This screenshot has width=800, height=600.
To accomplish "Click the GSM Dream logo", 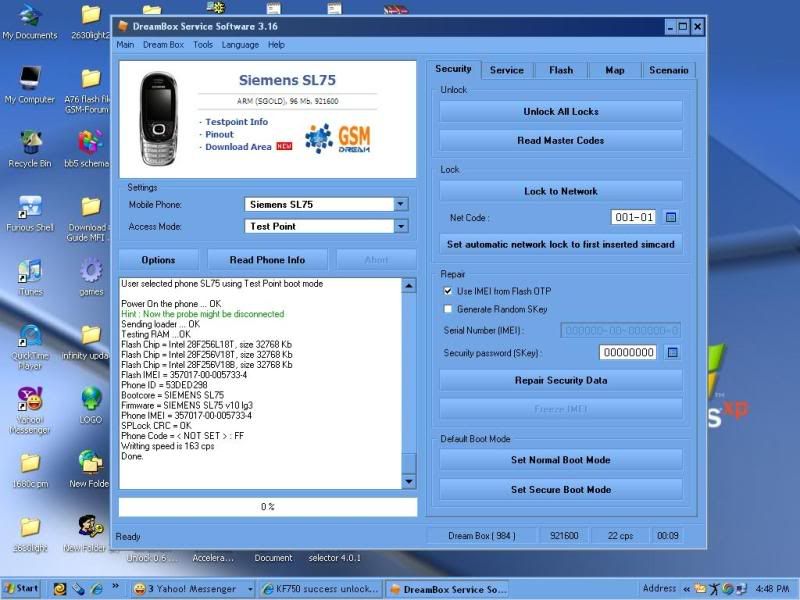I will [x=338, y=138].
